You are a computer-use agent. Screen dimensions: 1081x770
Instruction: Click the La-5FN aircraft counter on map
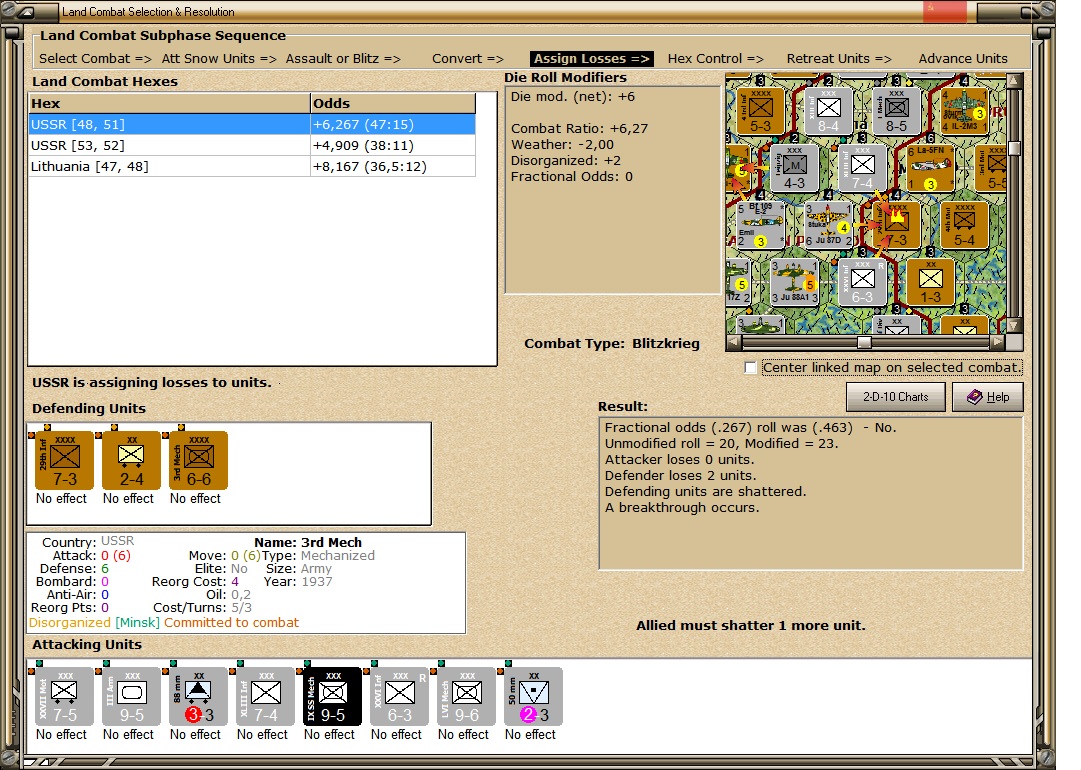931,168
